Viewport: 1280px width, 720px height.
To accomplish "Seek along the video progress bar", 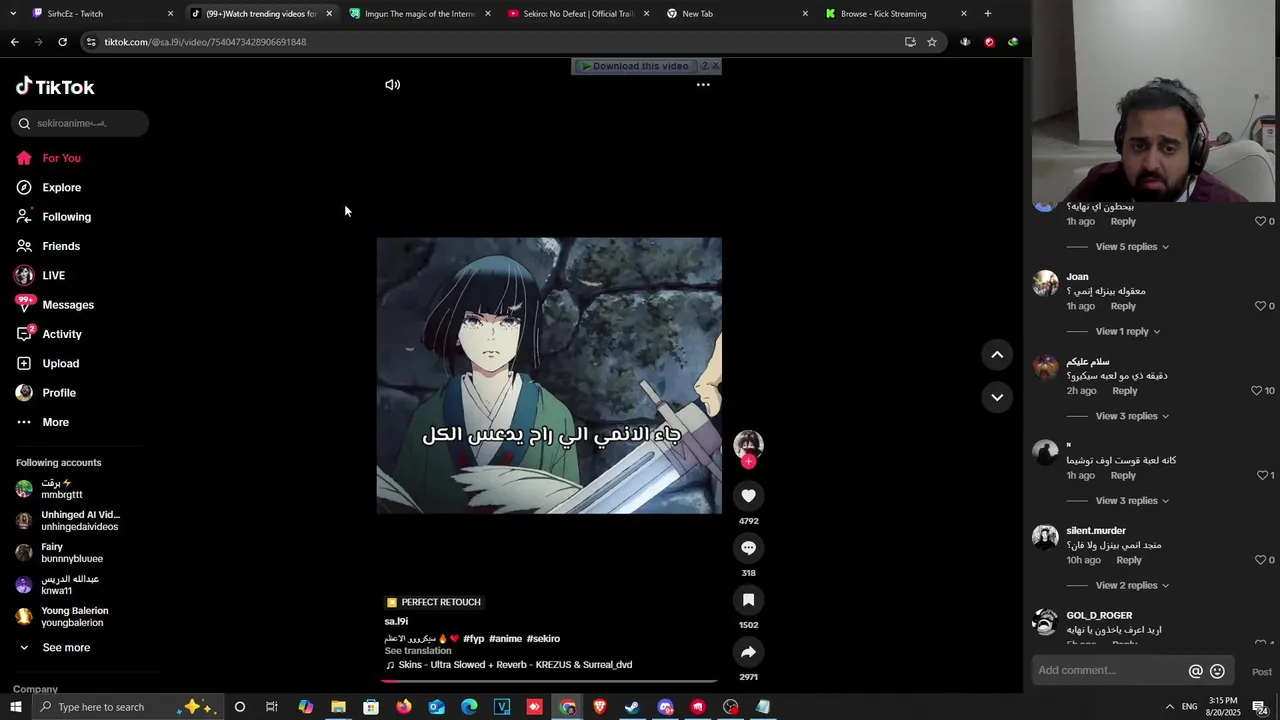I will click(x=549, y=681).
